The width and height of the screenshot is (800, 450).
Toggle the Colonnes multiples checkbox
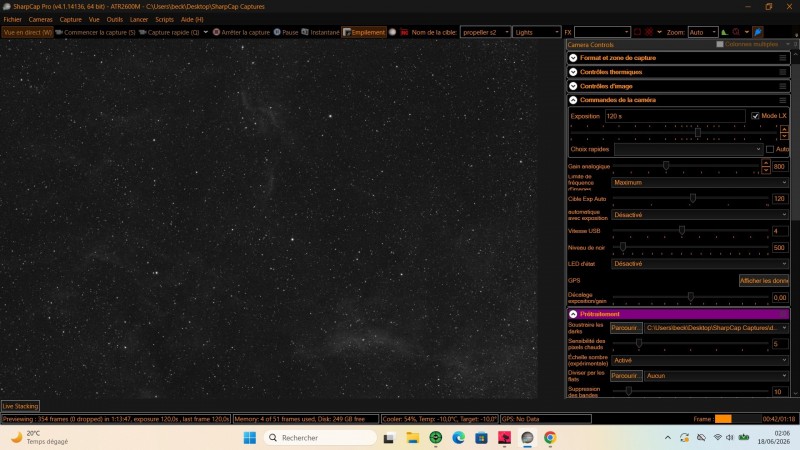720,44
